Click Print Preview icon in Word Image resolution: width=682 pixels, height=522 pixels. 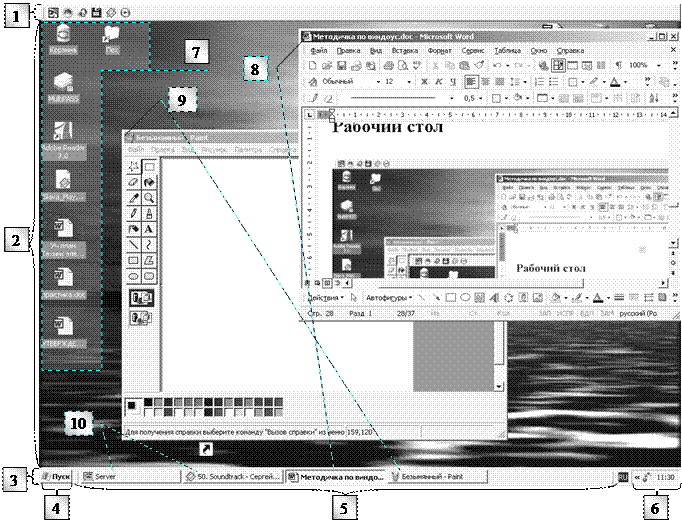(403, 65)
